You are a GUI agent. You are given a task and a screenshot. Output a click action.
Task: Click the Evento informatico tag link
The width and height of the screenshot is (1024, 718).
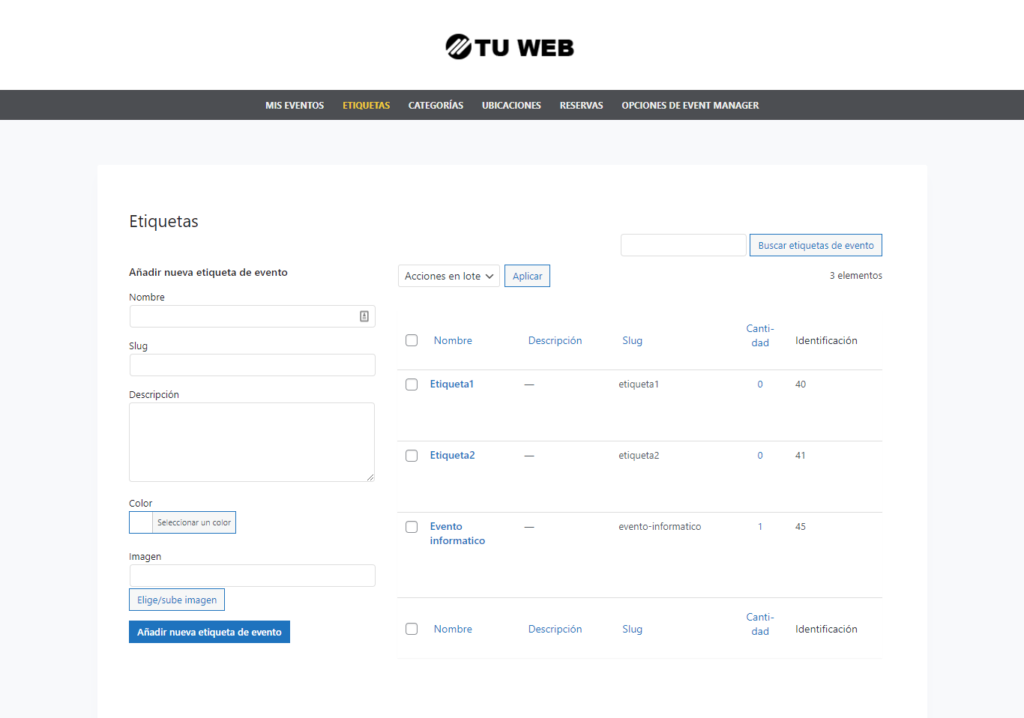pyautogui.click(x=457, y=533)
